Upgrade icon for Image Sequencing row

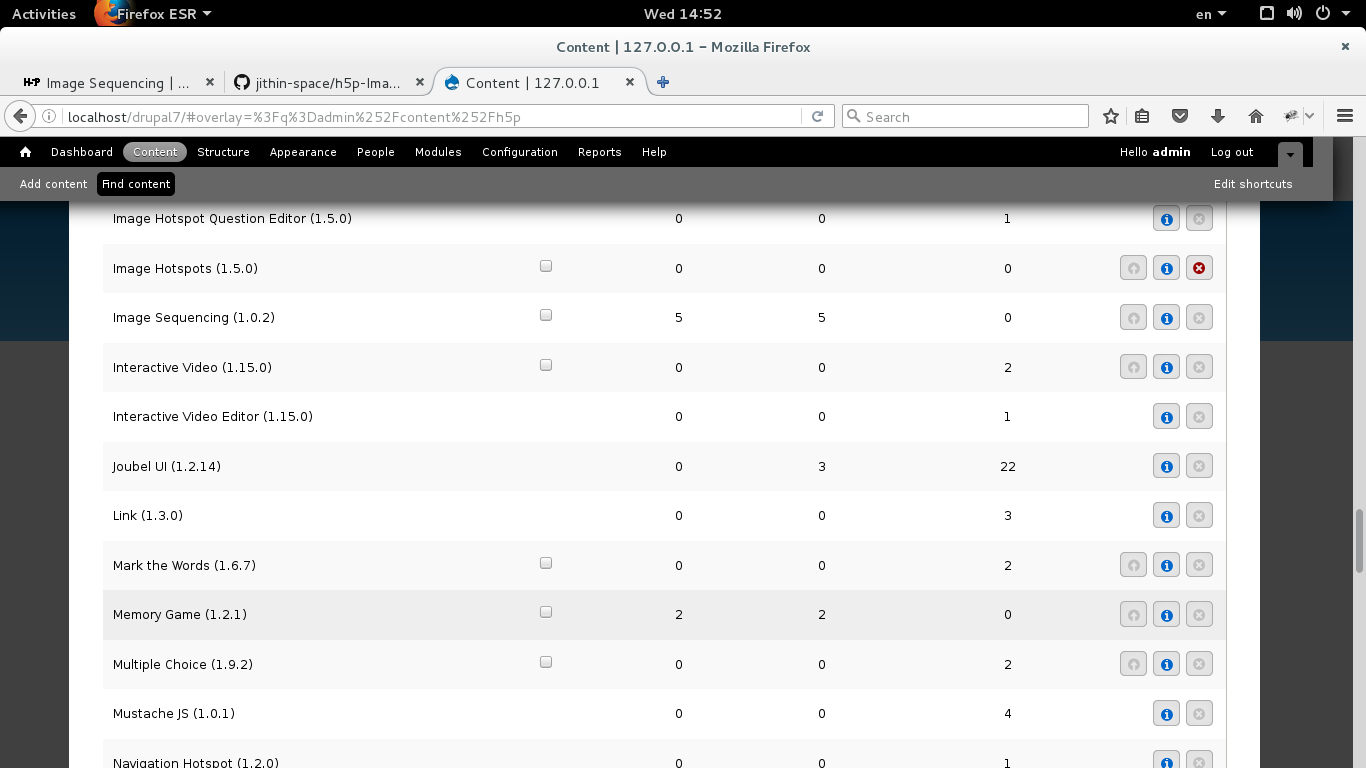click(x=1133, y=318)
